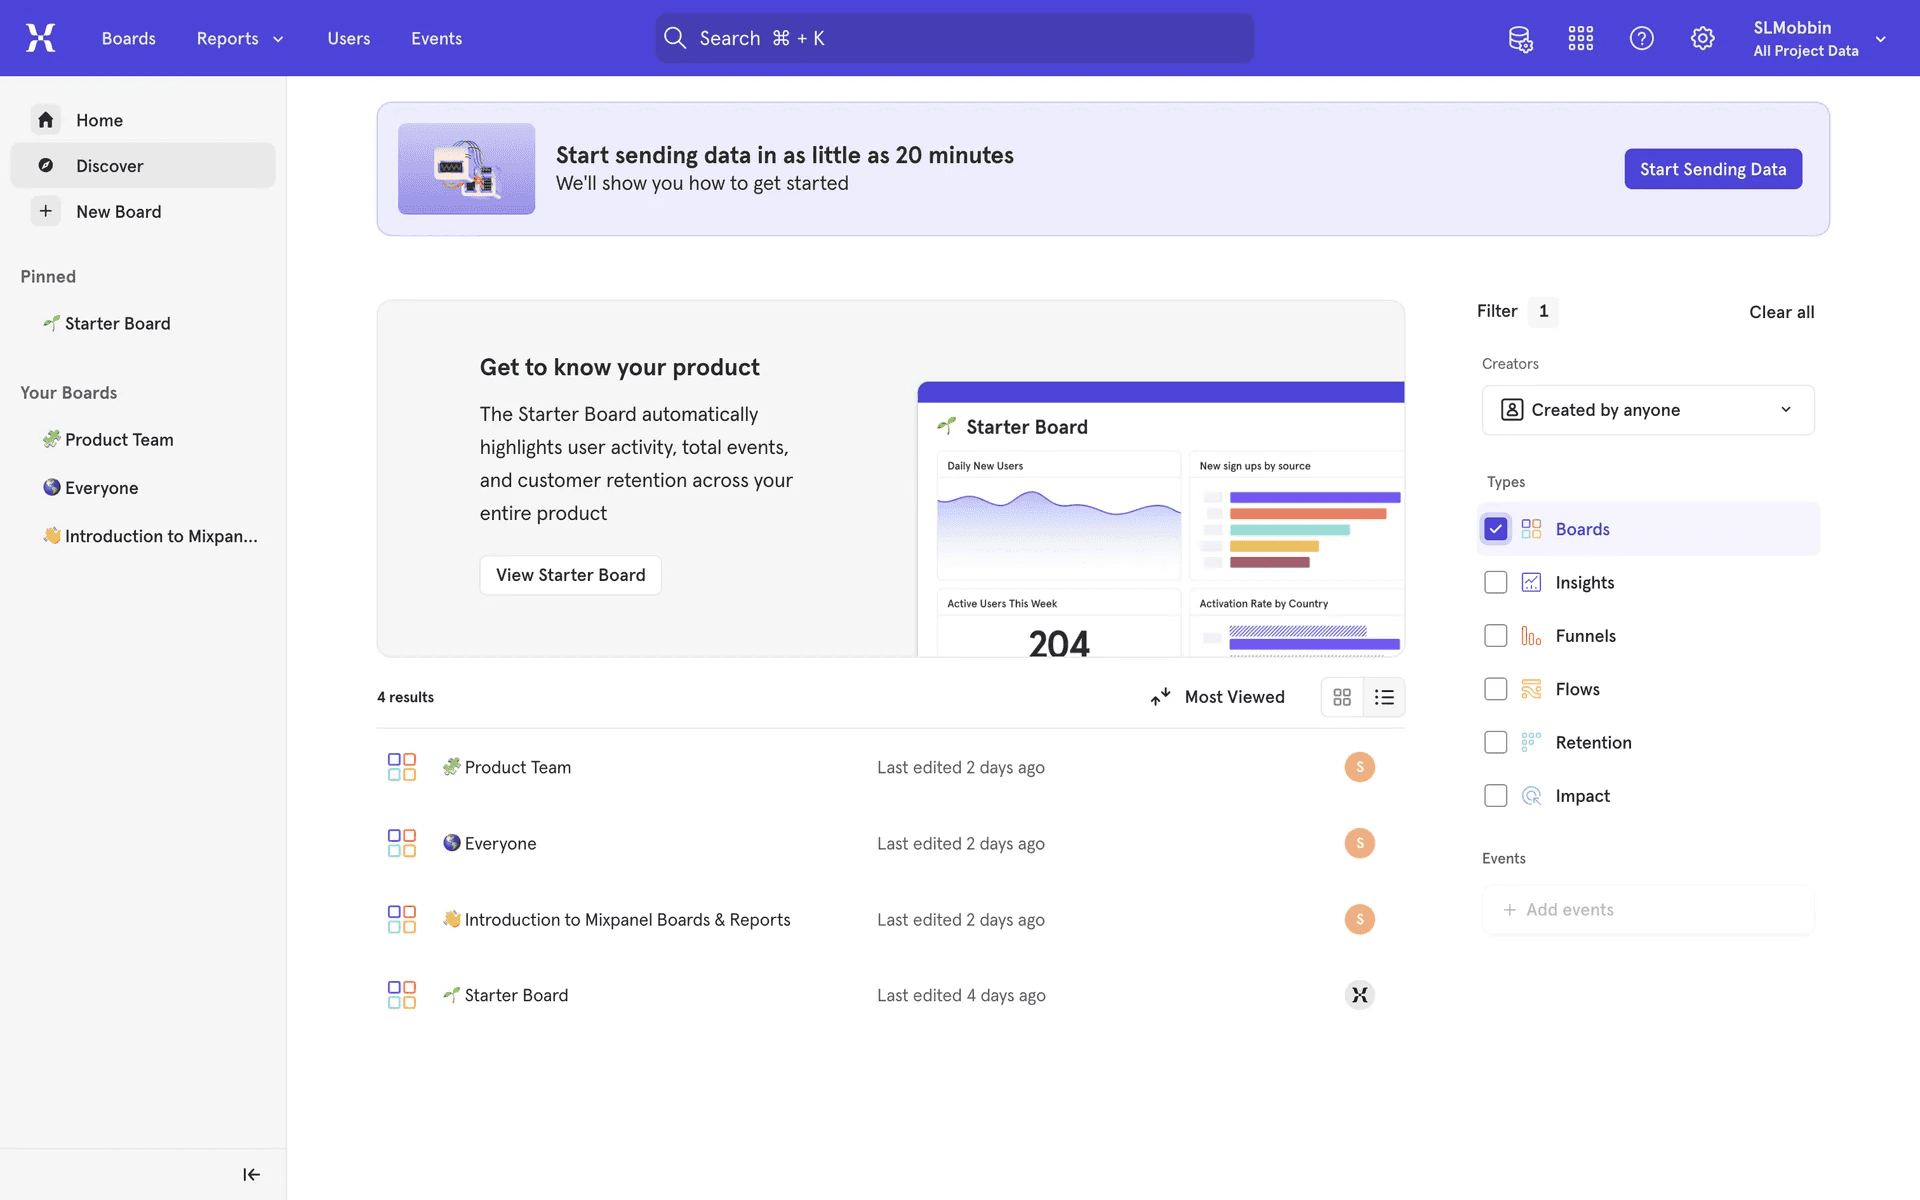The height and width of the screenshot is (1200, 1920).
Task: Switch to grid view layout
Action: click(x=1342, y=697)
